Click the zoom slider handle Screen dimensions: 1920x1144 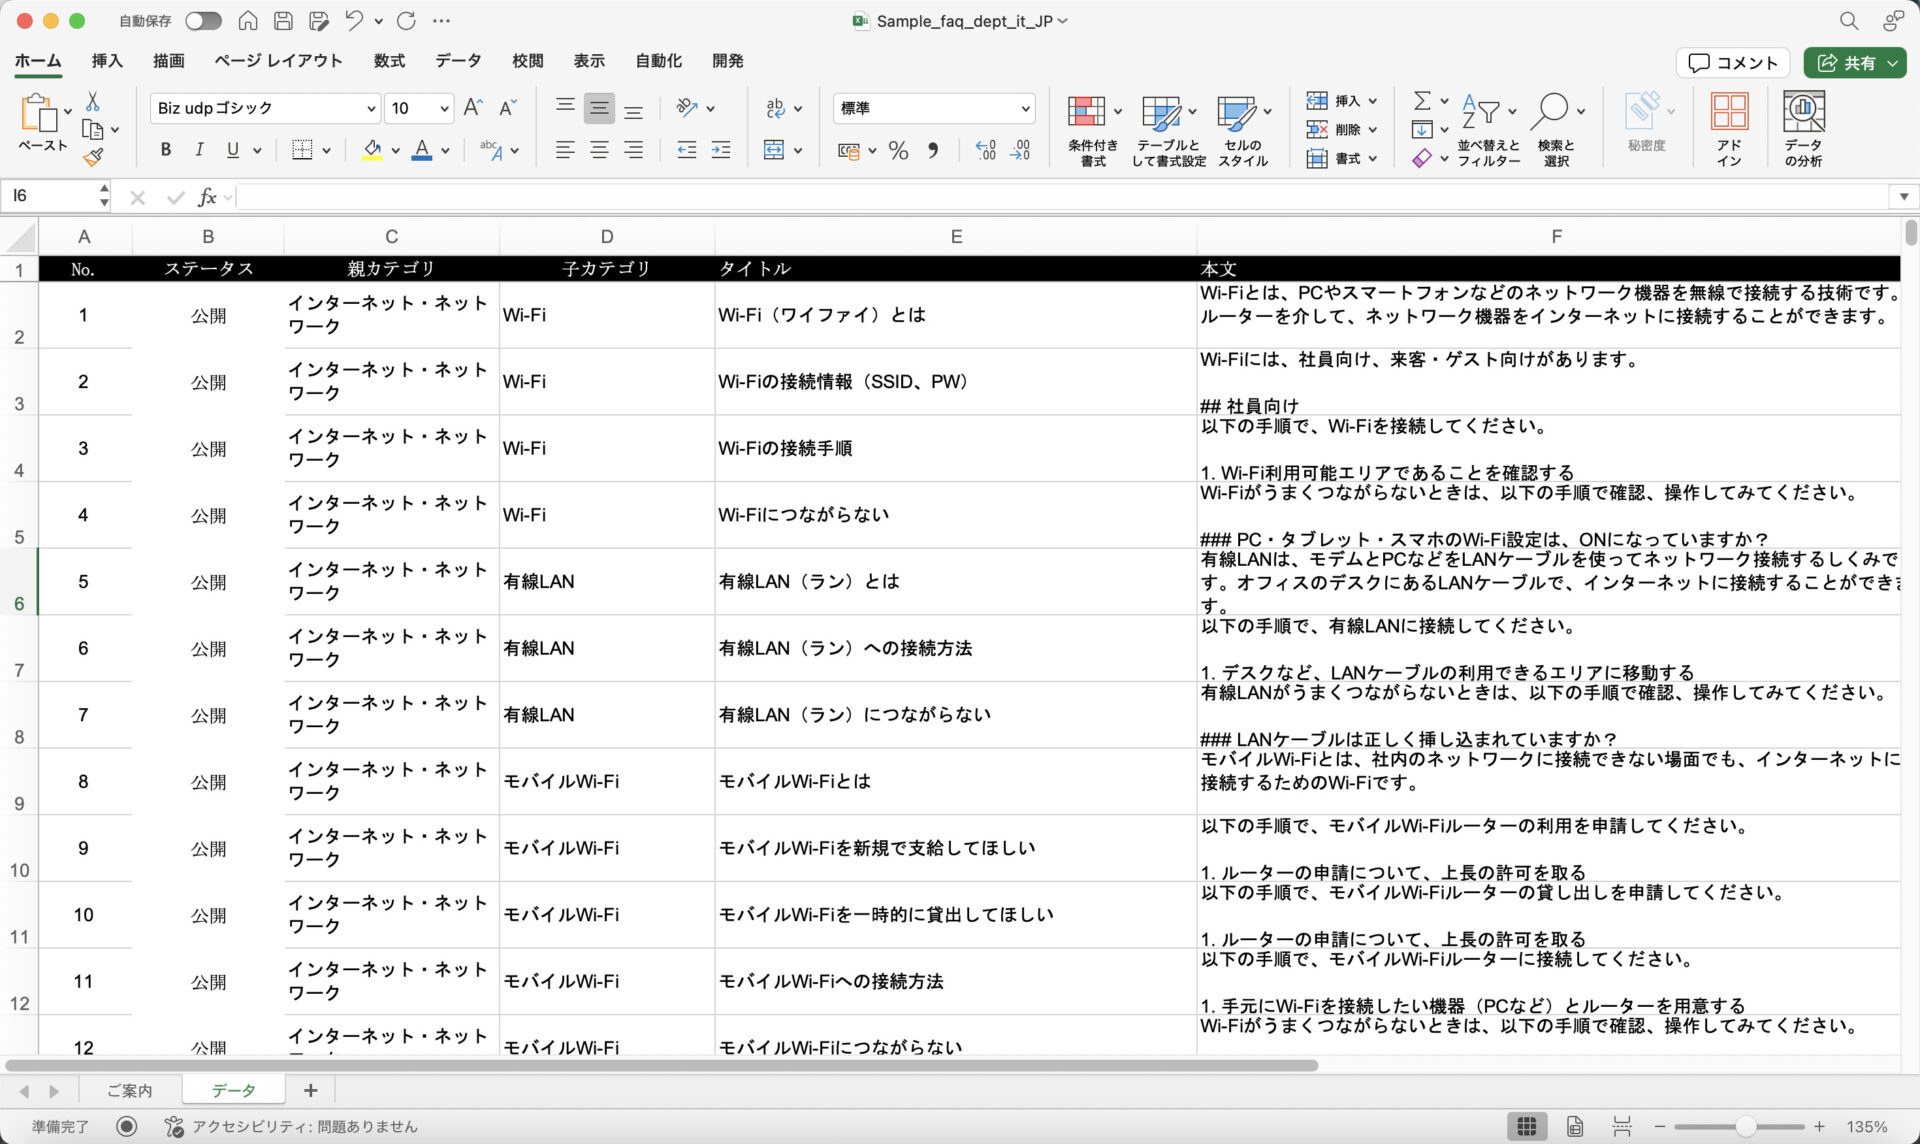[1745, 1127]
